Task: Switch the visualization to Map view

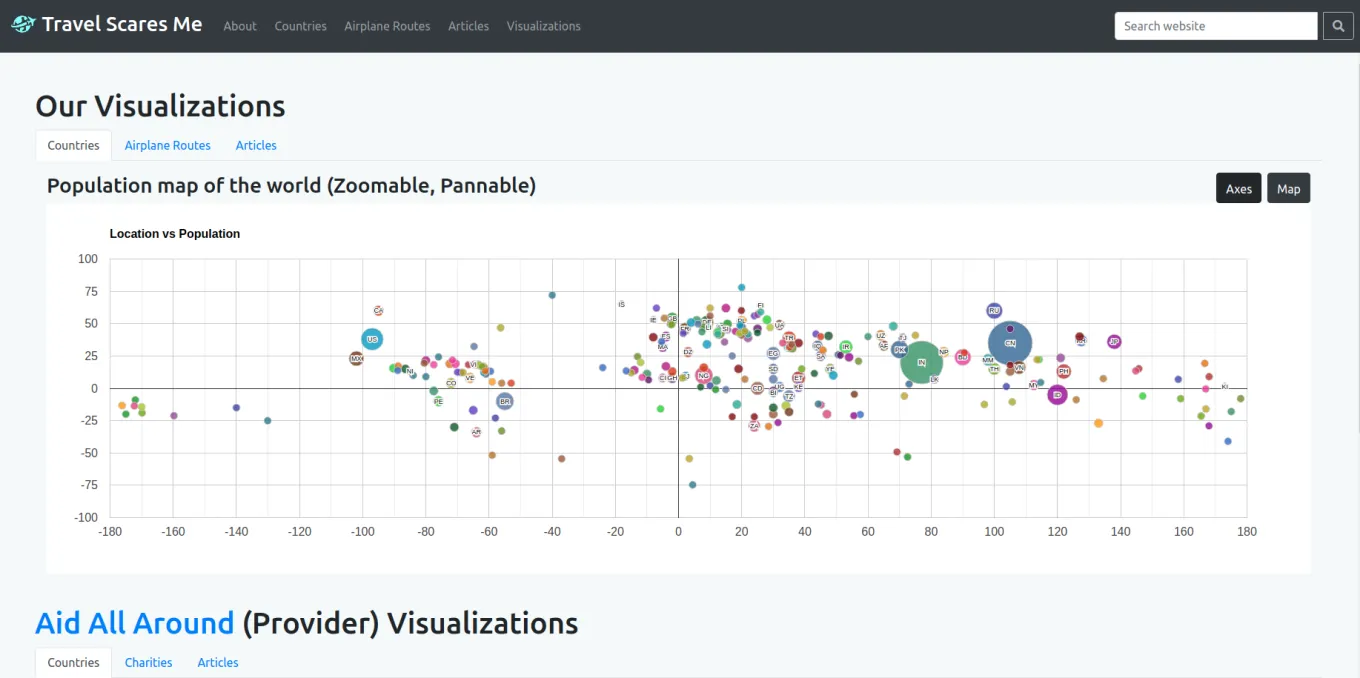Action: pos(1288,188)
